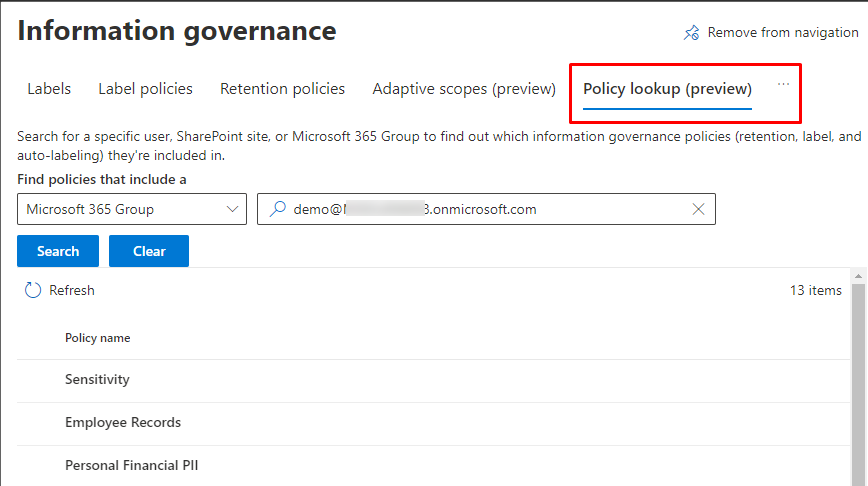Open the Personal Financial PII policy

click(131, 465)
